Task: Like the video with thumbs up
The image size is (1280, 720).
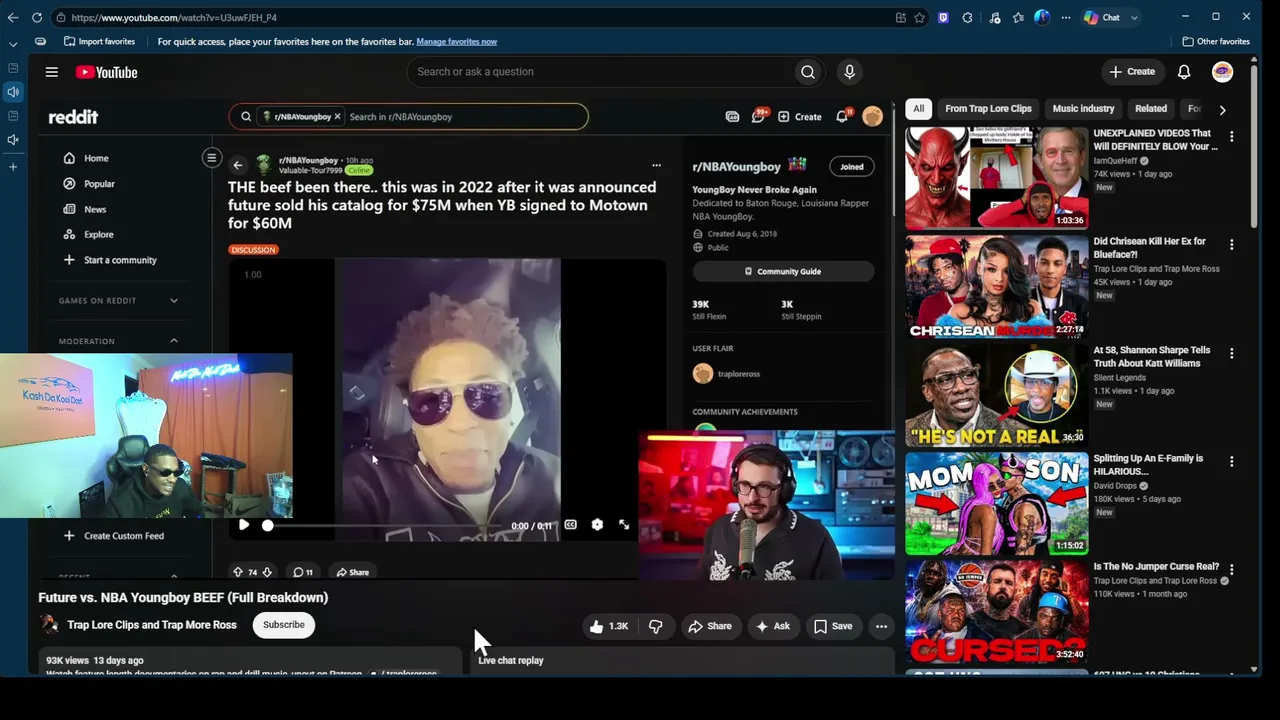Action: coord(608,626)
